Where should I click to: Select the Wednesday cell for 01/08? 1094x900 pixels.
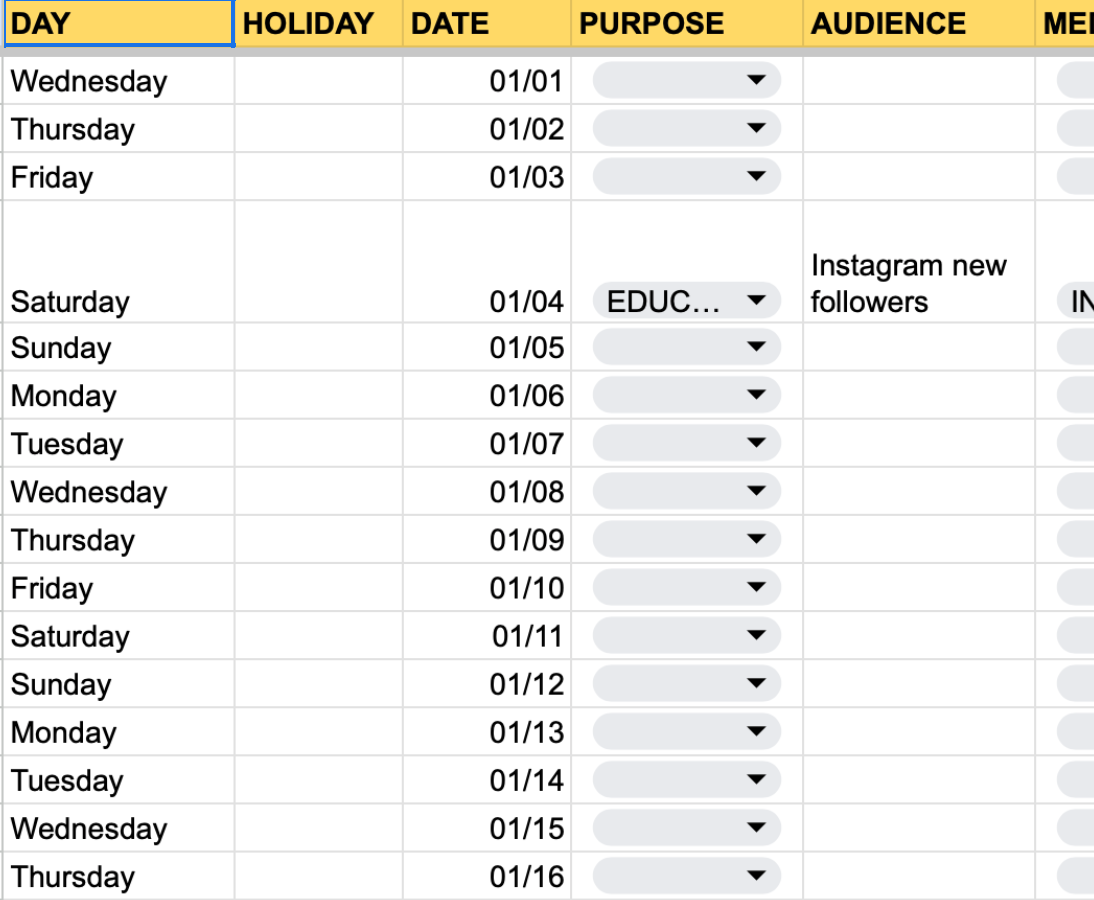coord(119,491)
